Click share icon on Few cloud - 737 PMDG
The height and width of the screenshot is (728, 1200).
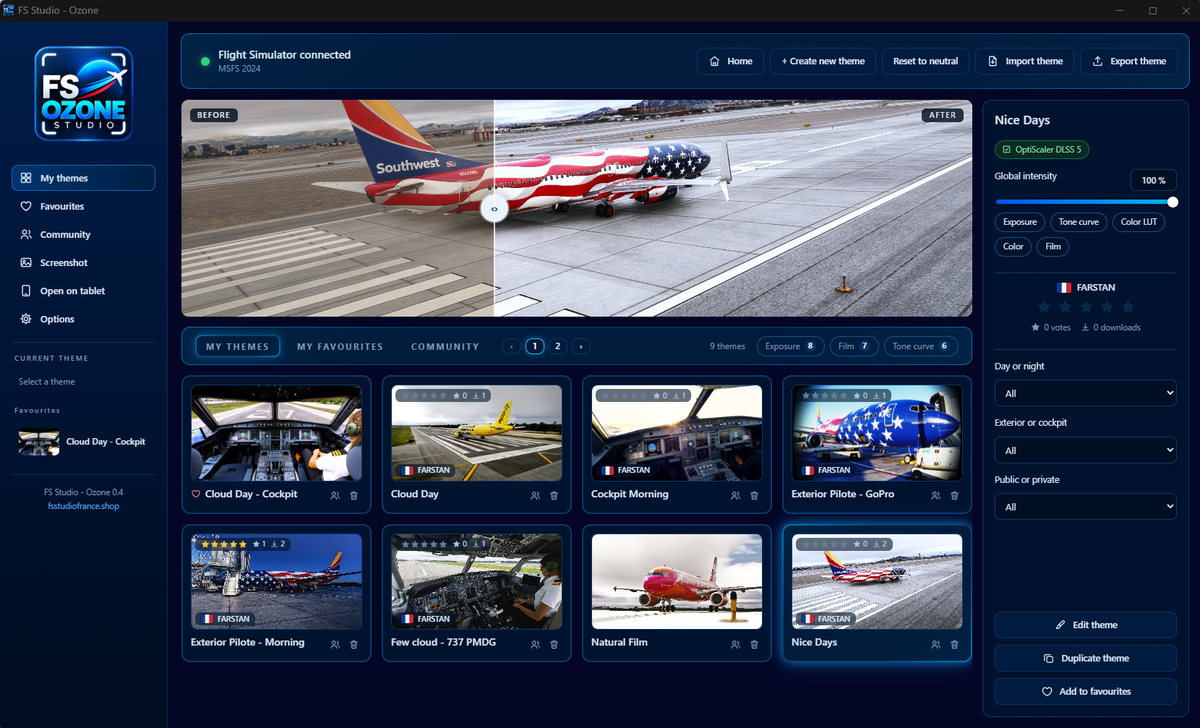[x=536, y=643]
